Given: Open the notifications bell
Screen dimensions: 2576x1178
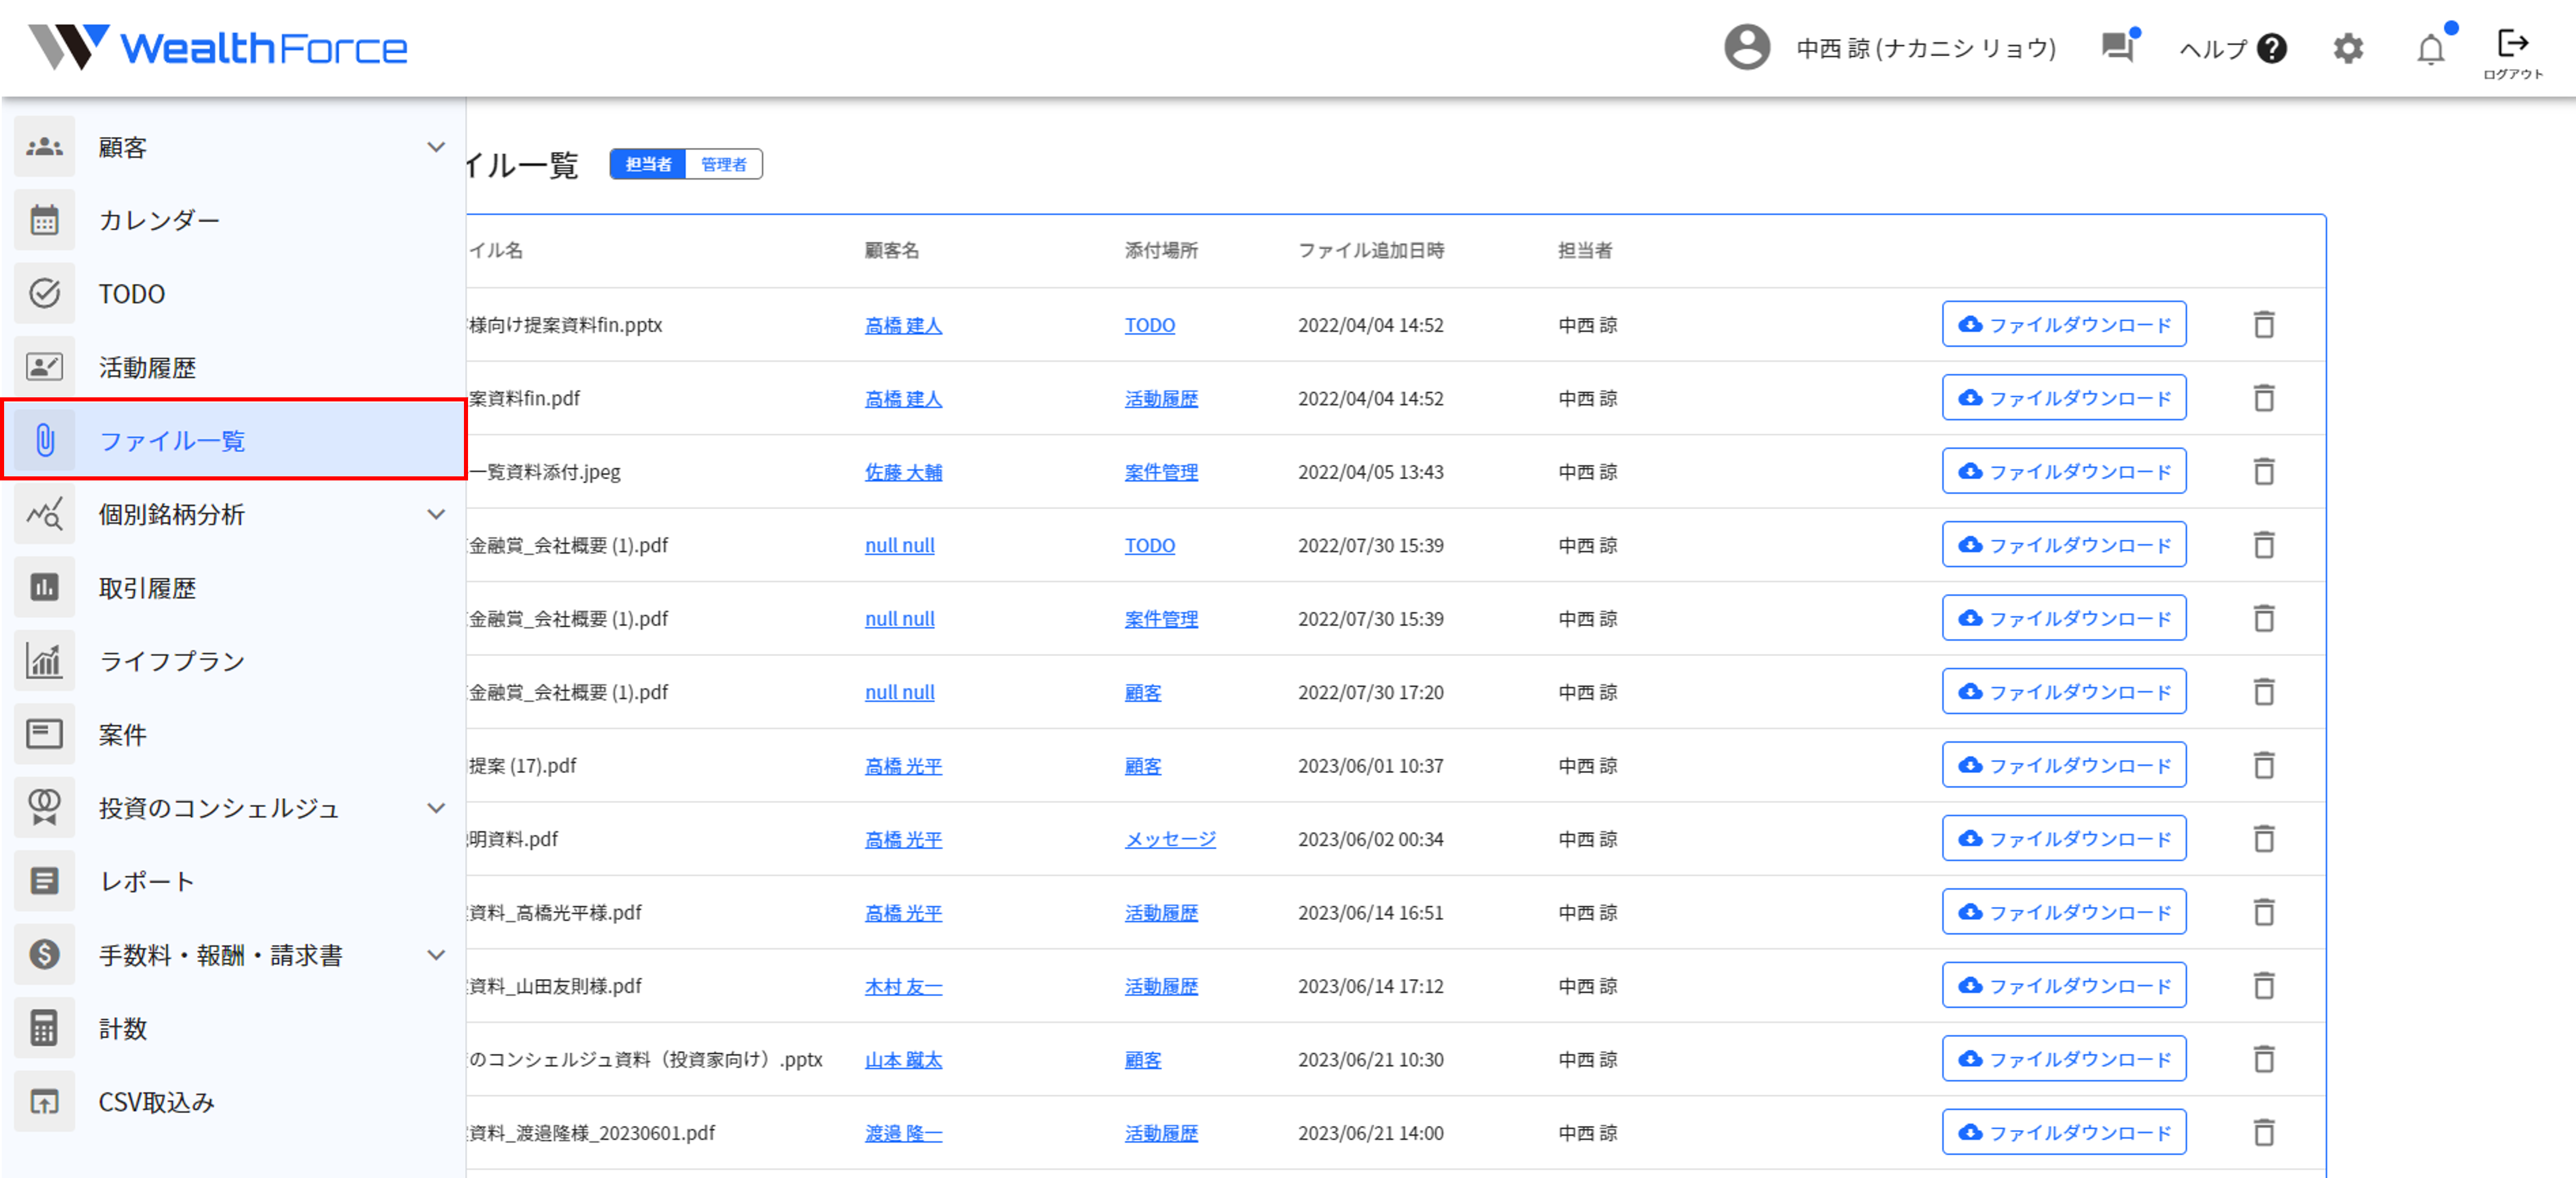Looking at the screenshot, I should click(x=2430, y=49).
